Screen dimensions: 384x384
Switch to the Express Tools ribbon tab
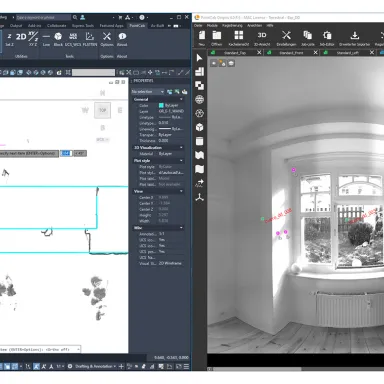point(83,26)
